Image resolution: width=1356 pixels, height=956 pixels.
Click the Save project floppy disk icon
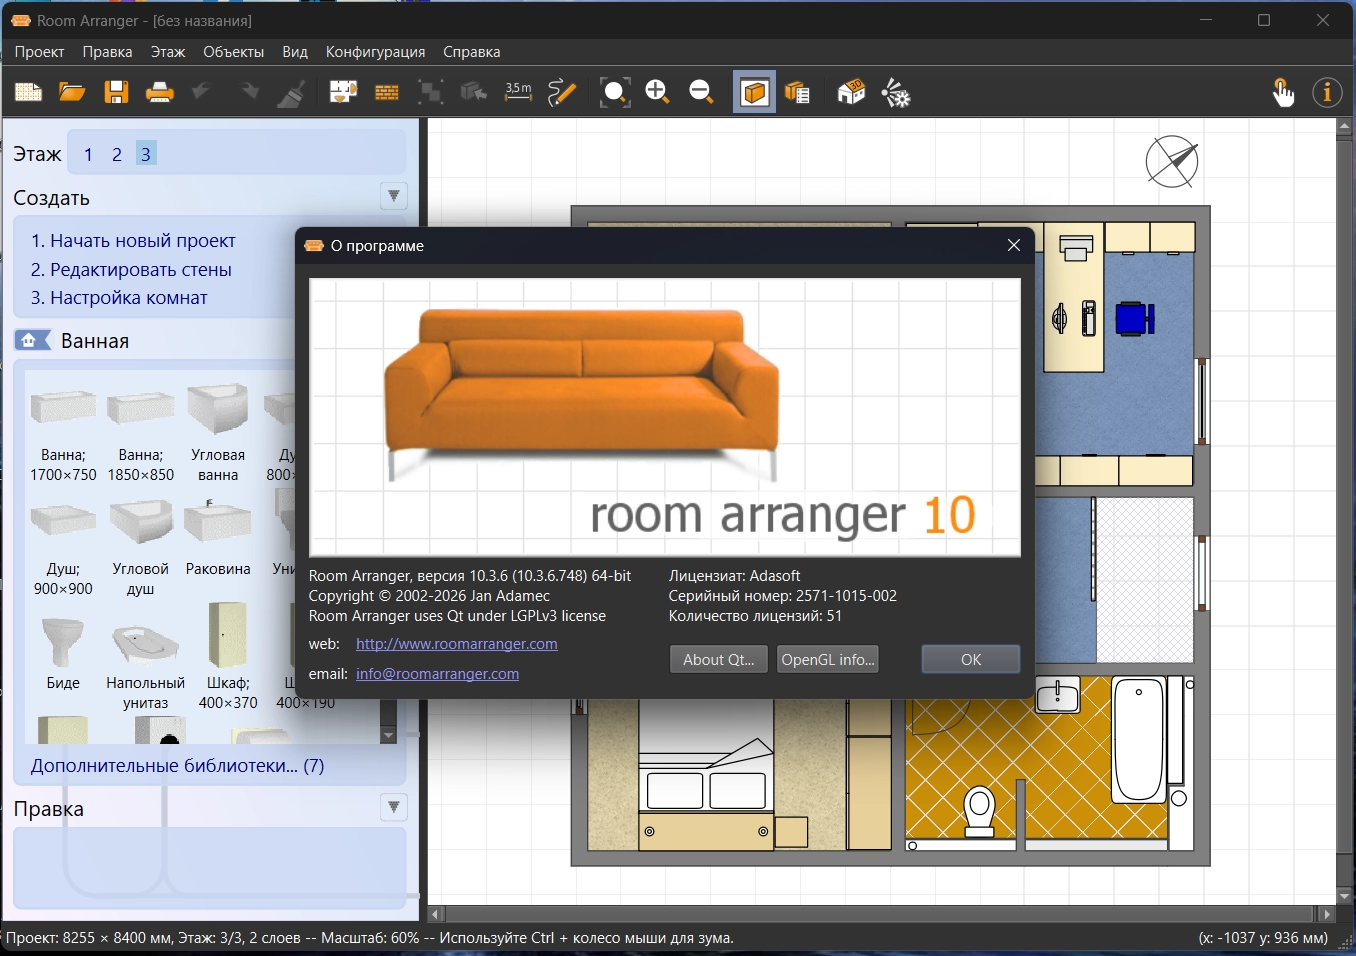tap(116, 93)
